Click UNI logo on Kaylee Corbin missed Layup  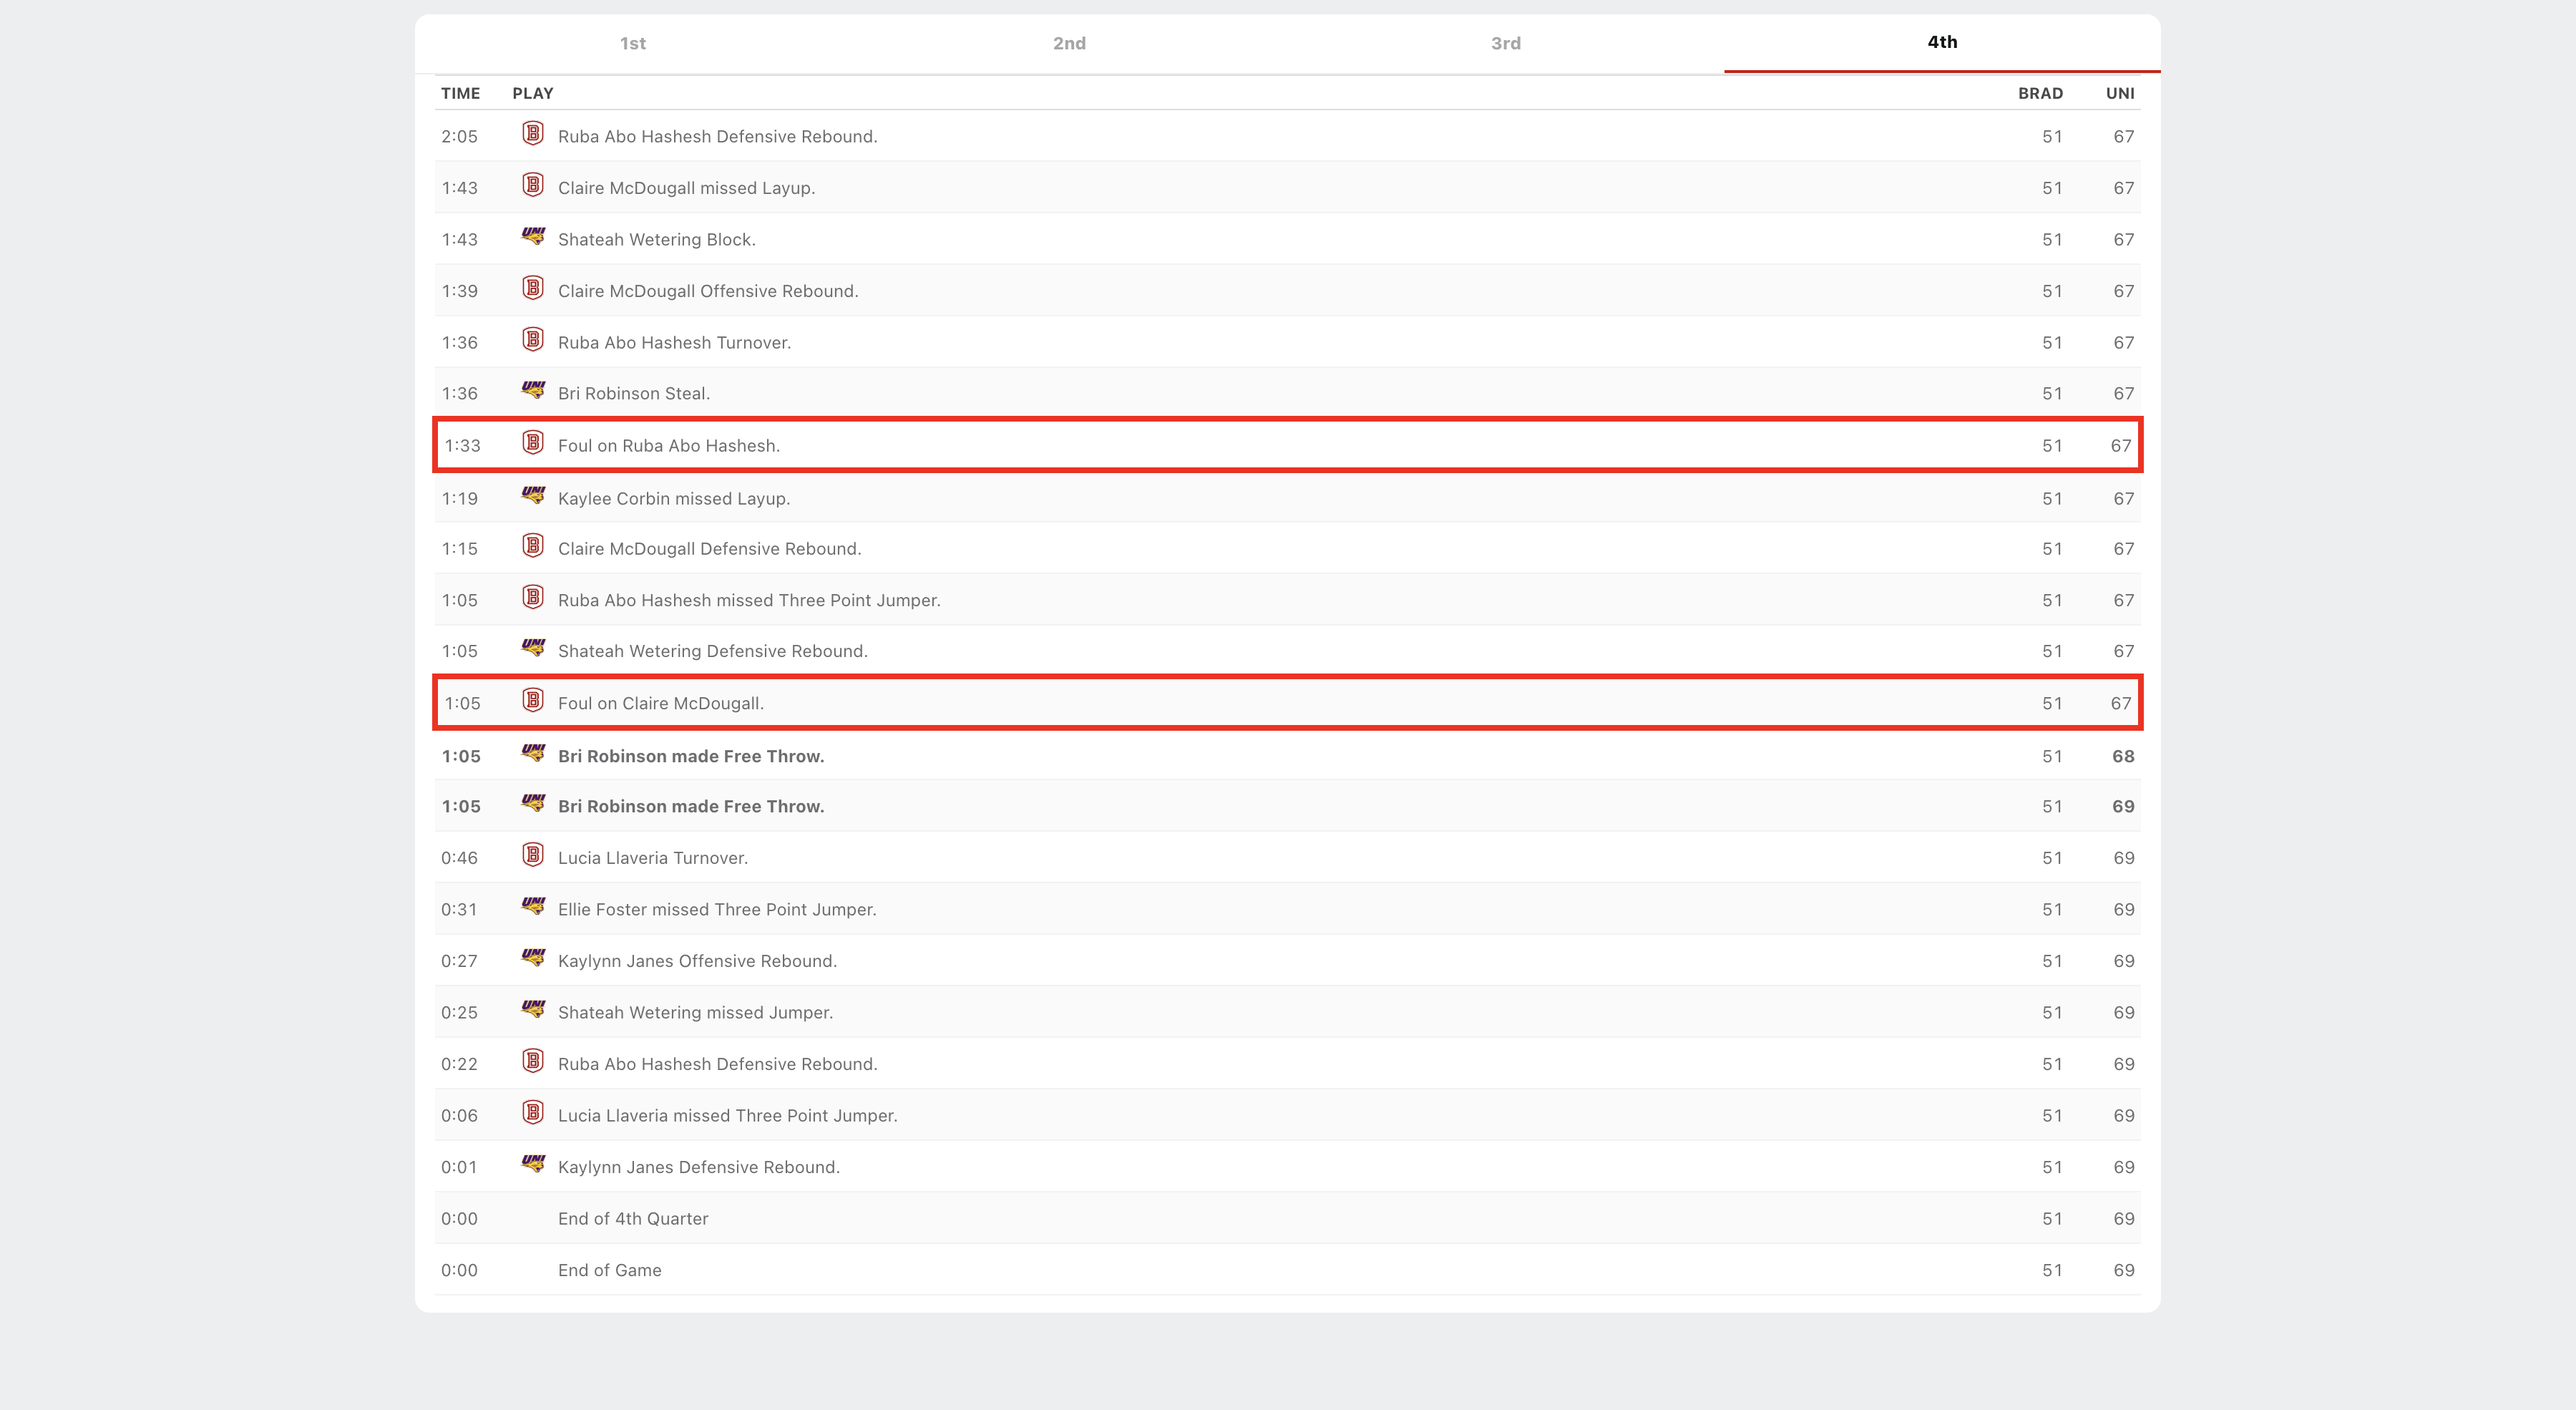[x=533, y=496]
